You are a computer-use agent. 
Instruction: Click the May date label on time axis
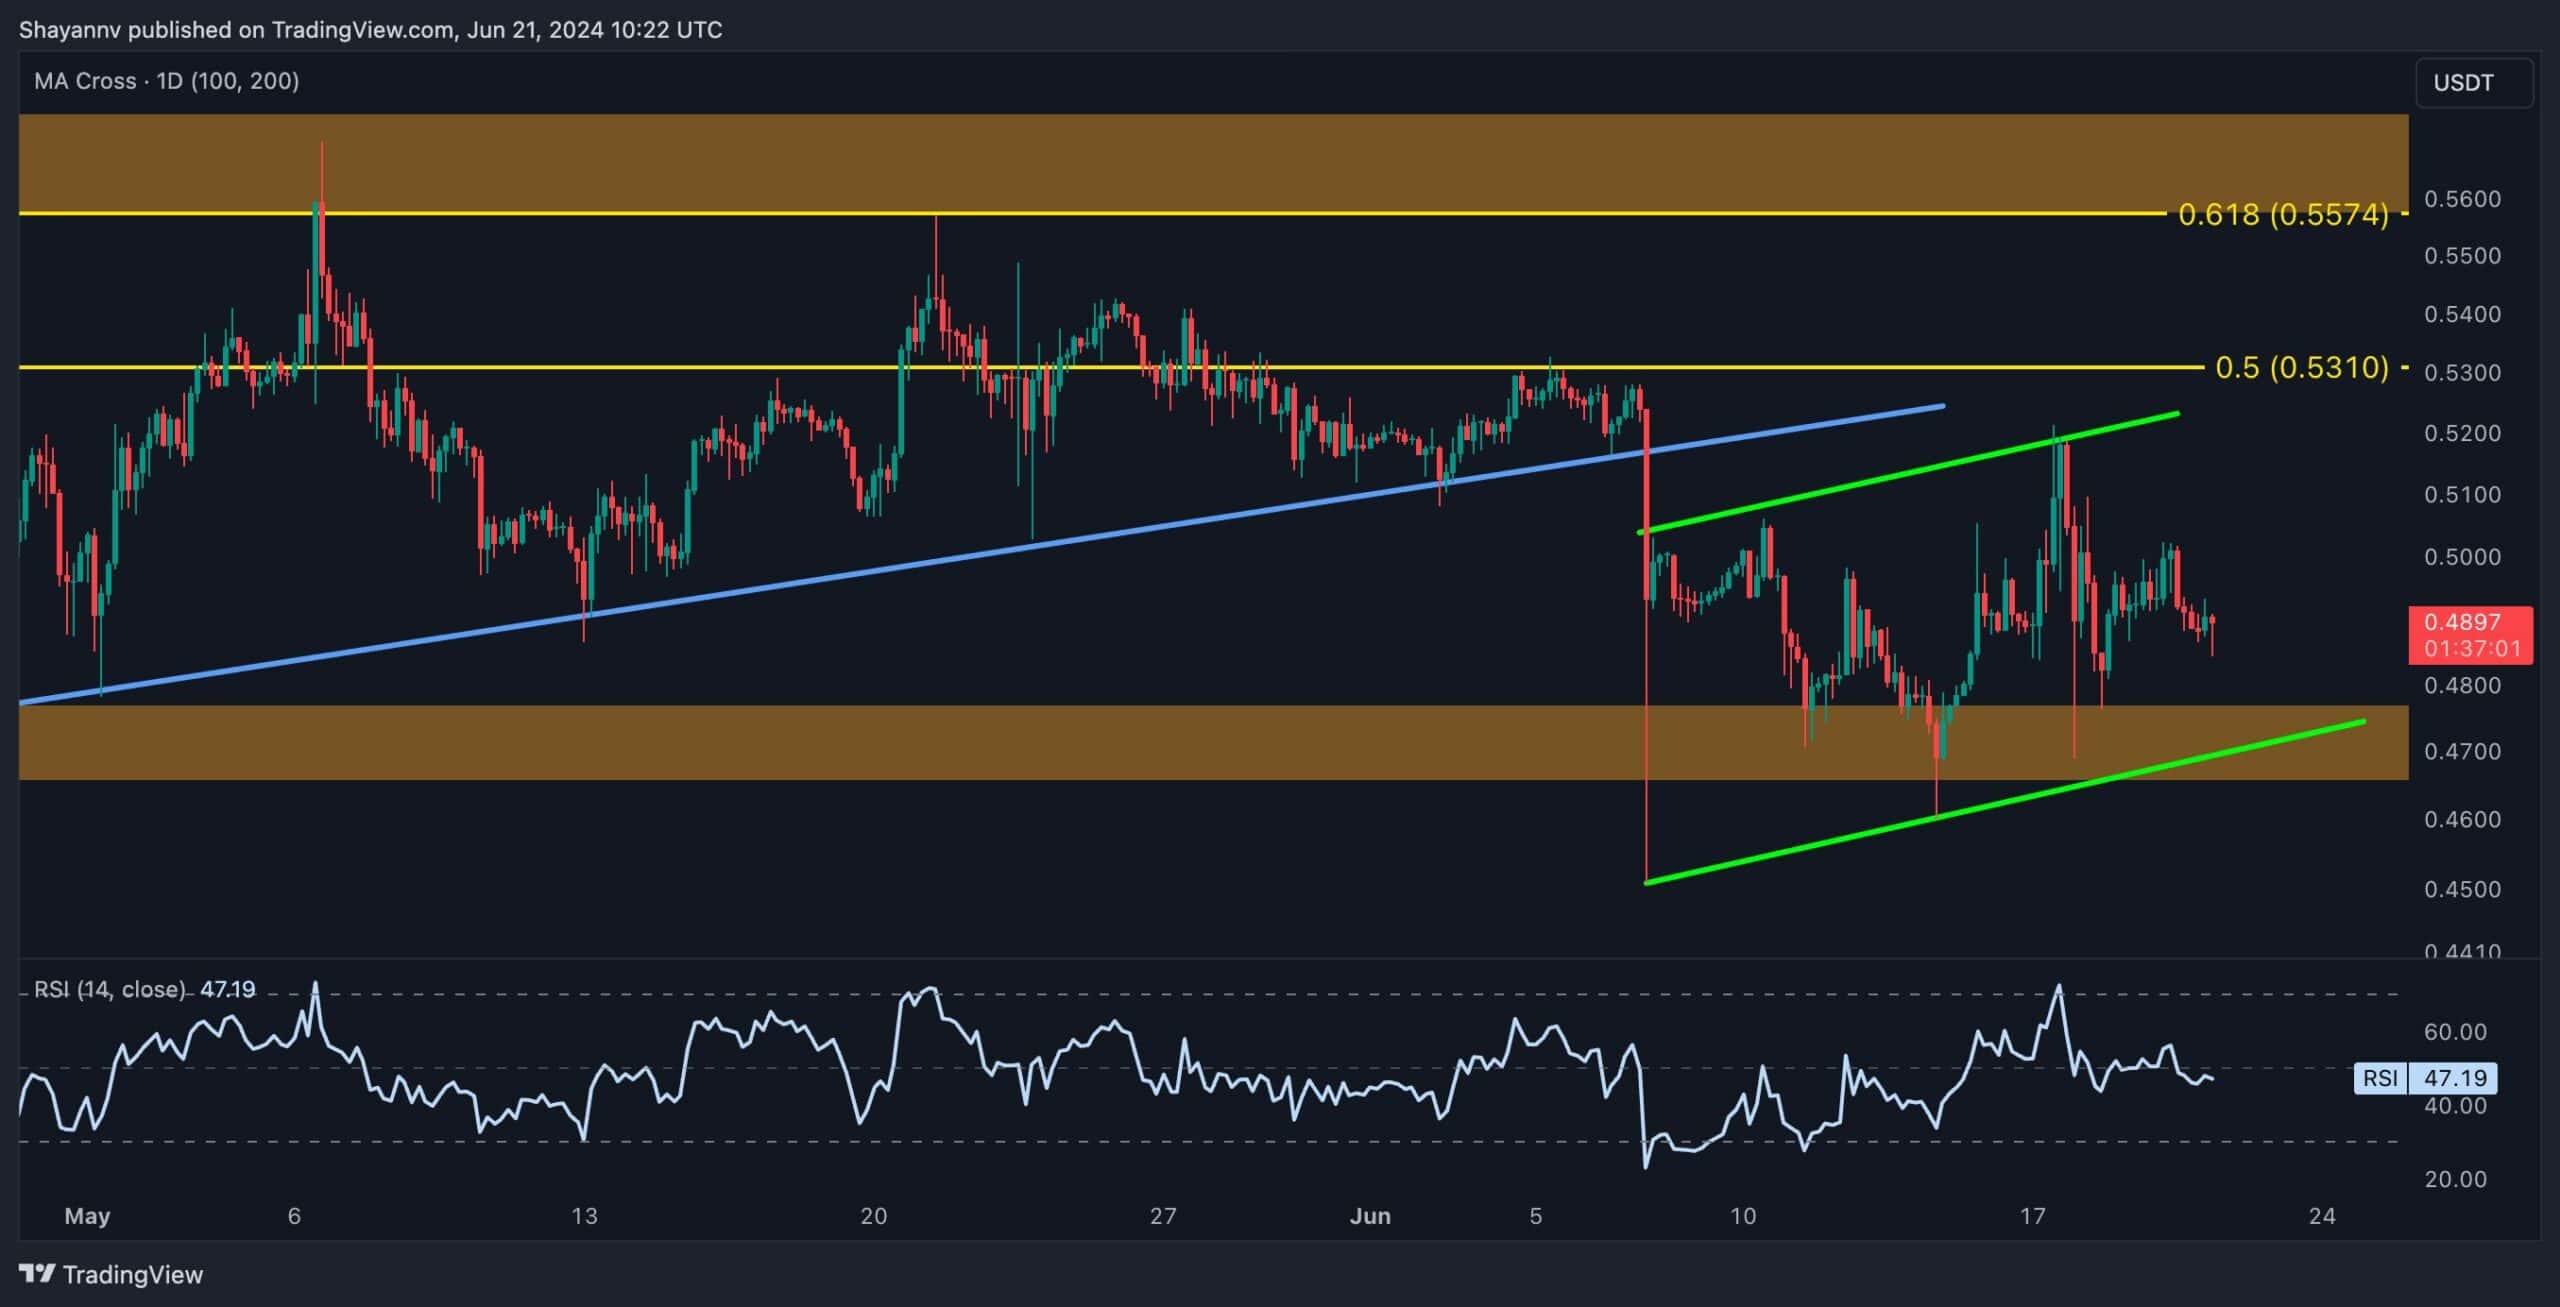[x=87, y=1216]
